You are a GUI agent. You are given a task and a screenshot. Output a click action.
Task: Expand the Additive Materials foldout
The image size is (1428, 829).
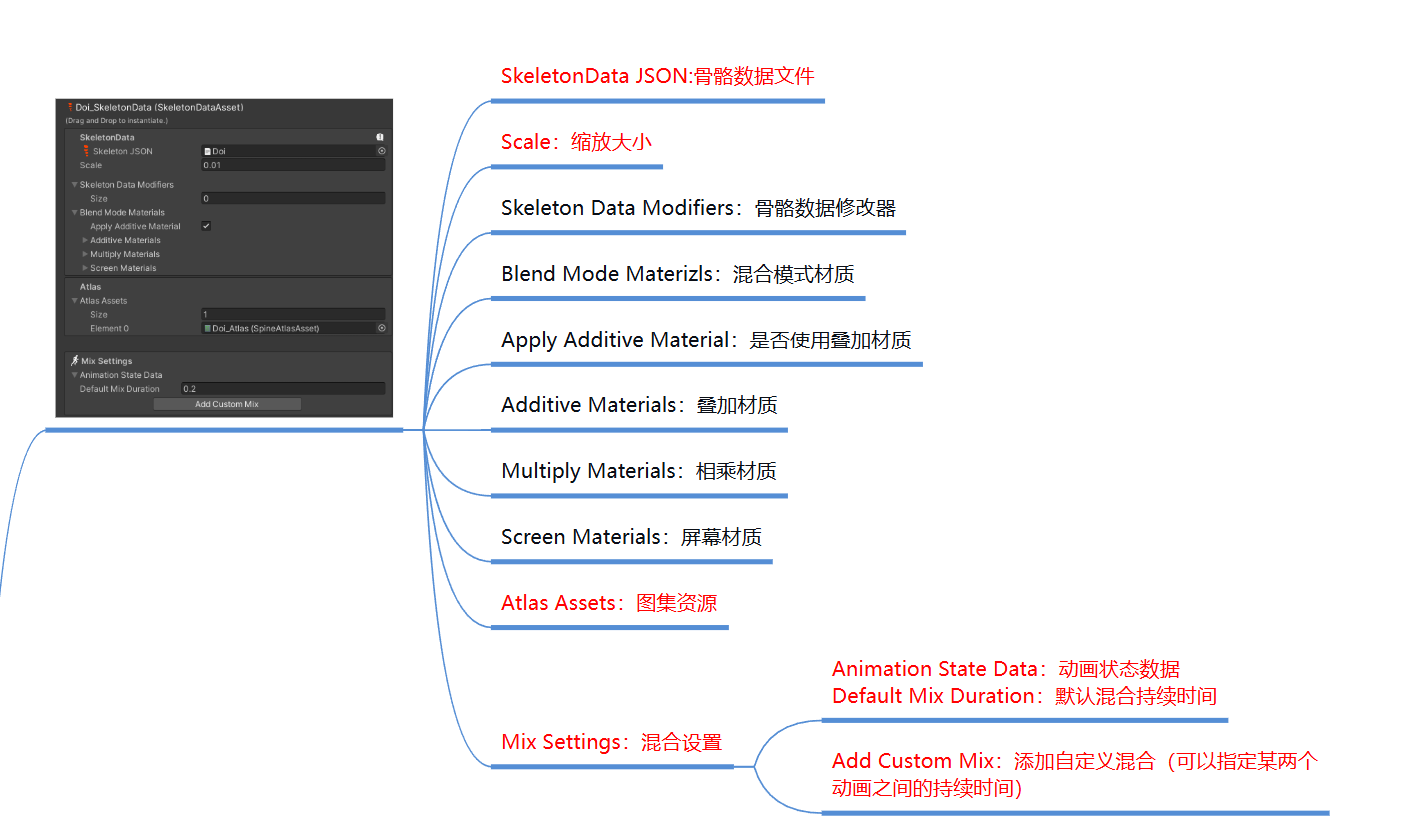85,240
